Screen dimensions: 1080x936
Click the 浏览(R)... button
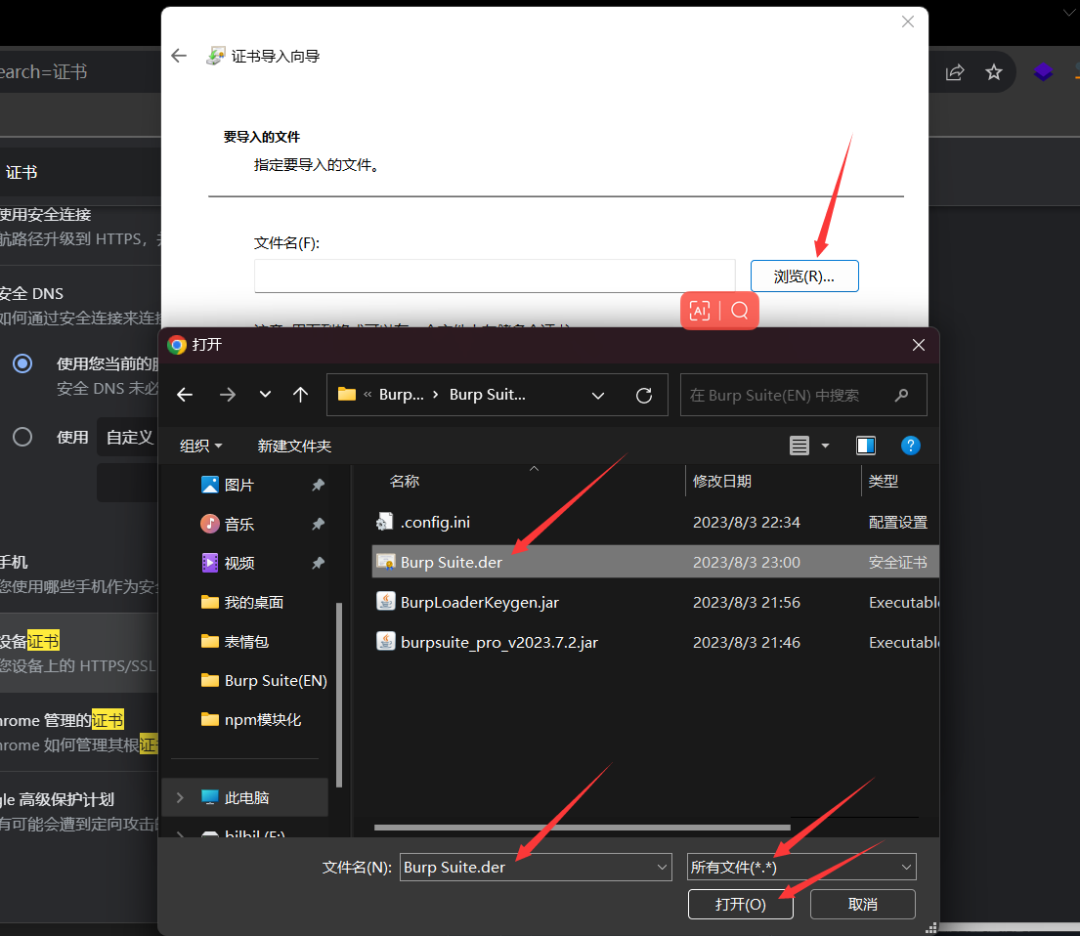click(804, 276)
